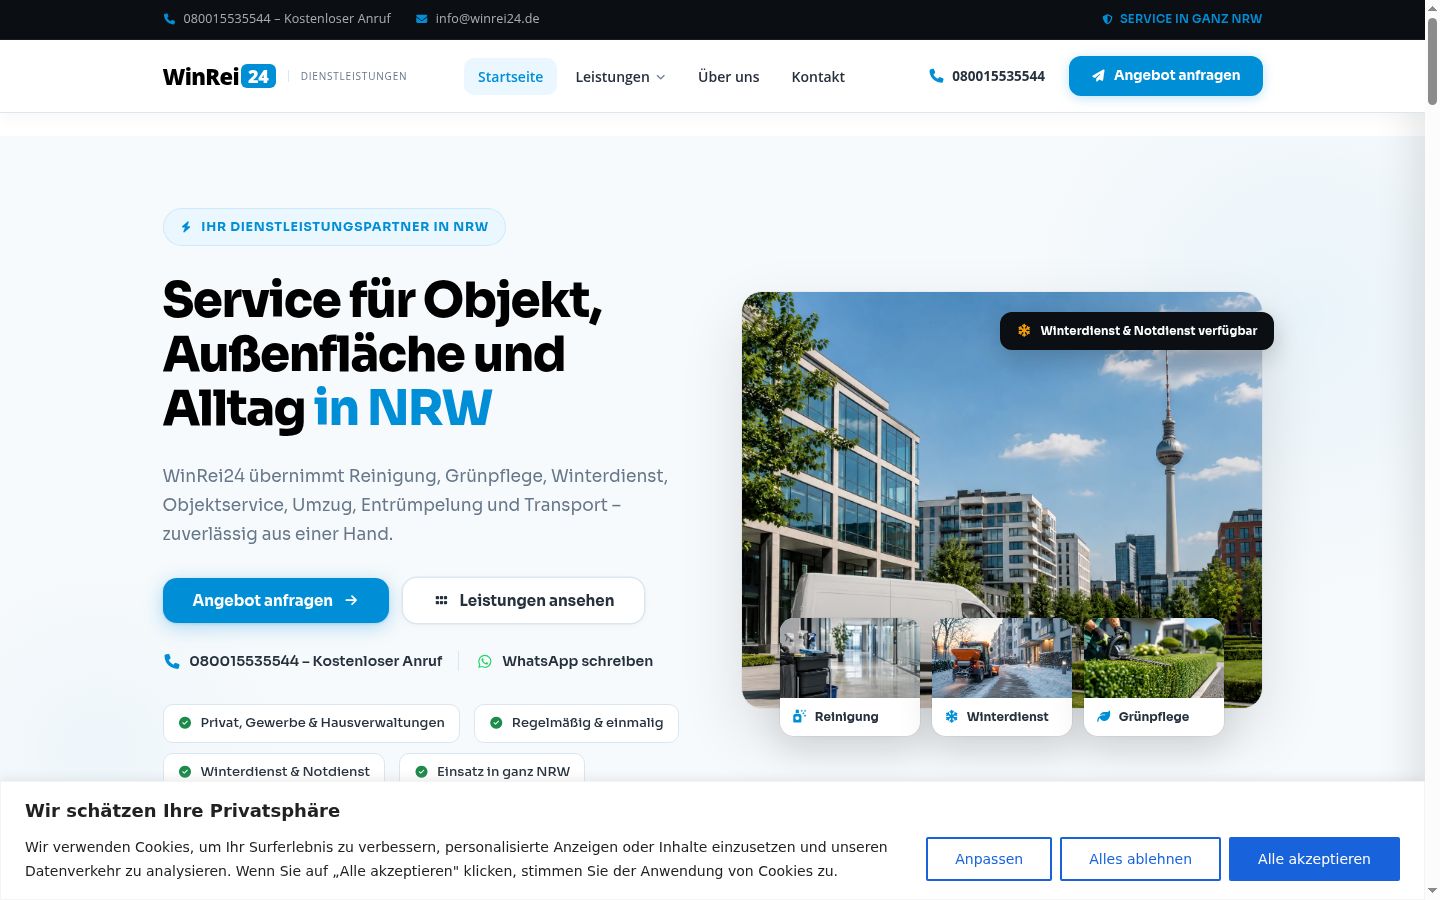Click WhatsApp schreiben link
Viewport: 1440px width, 900px height.
coord(565,661)
